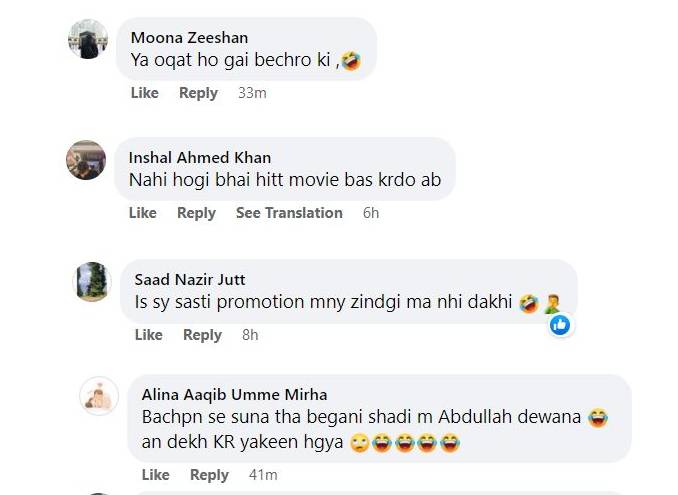Viewport: 678px width, 495px height.
Task: Reply to Alina Aaqib Umme Mirha's comment
Action: pos(209,475)
